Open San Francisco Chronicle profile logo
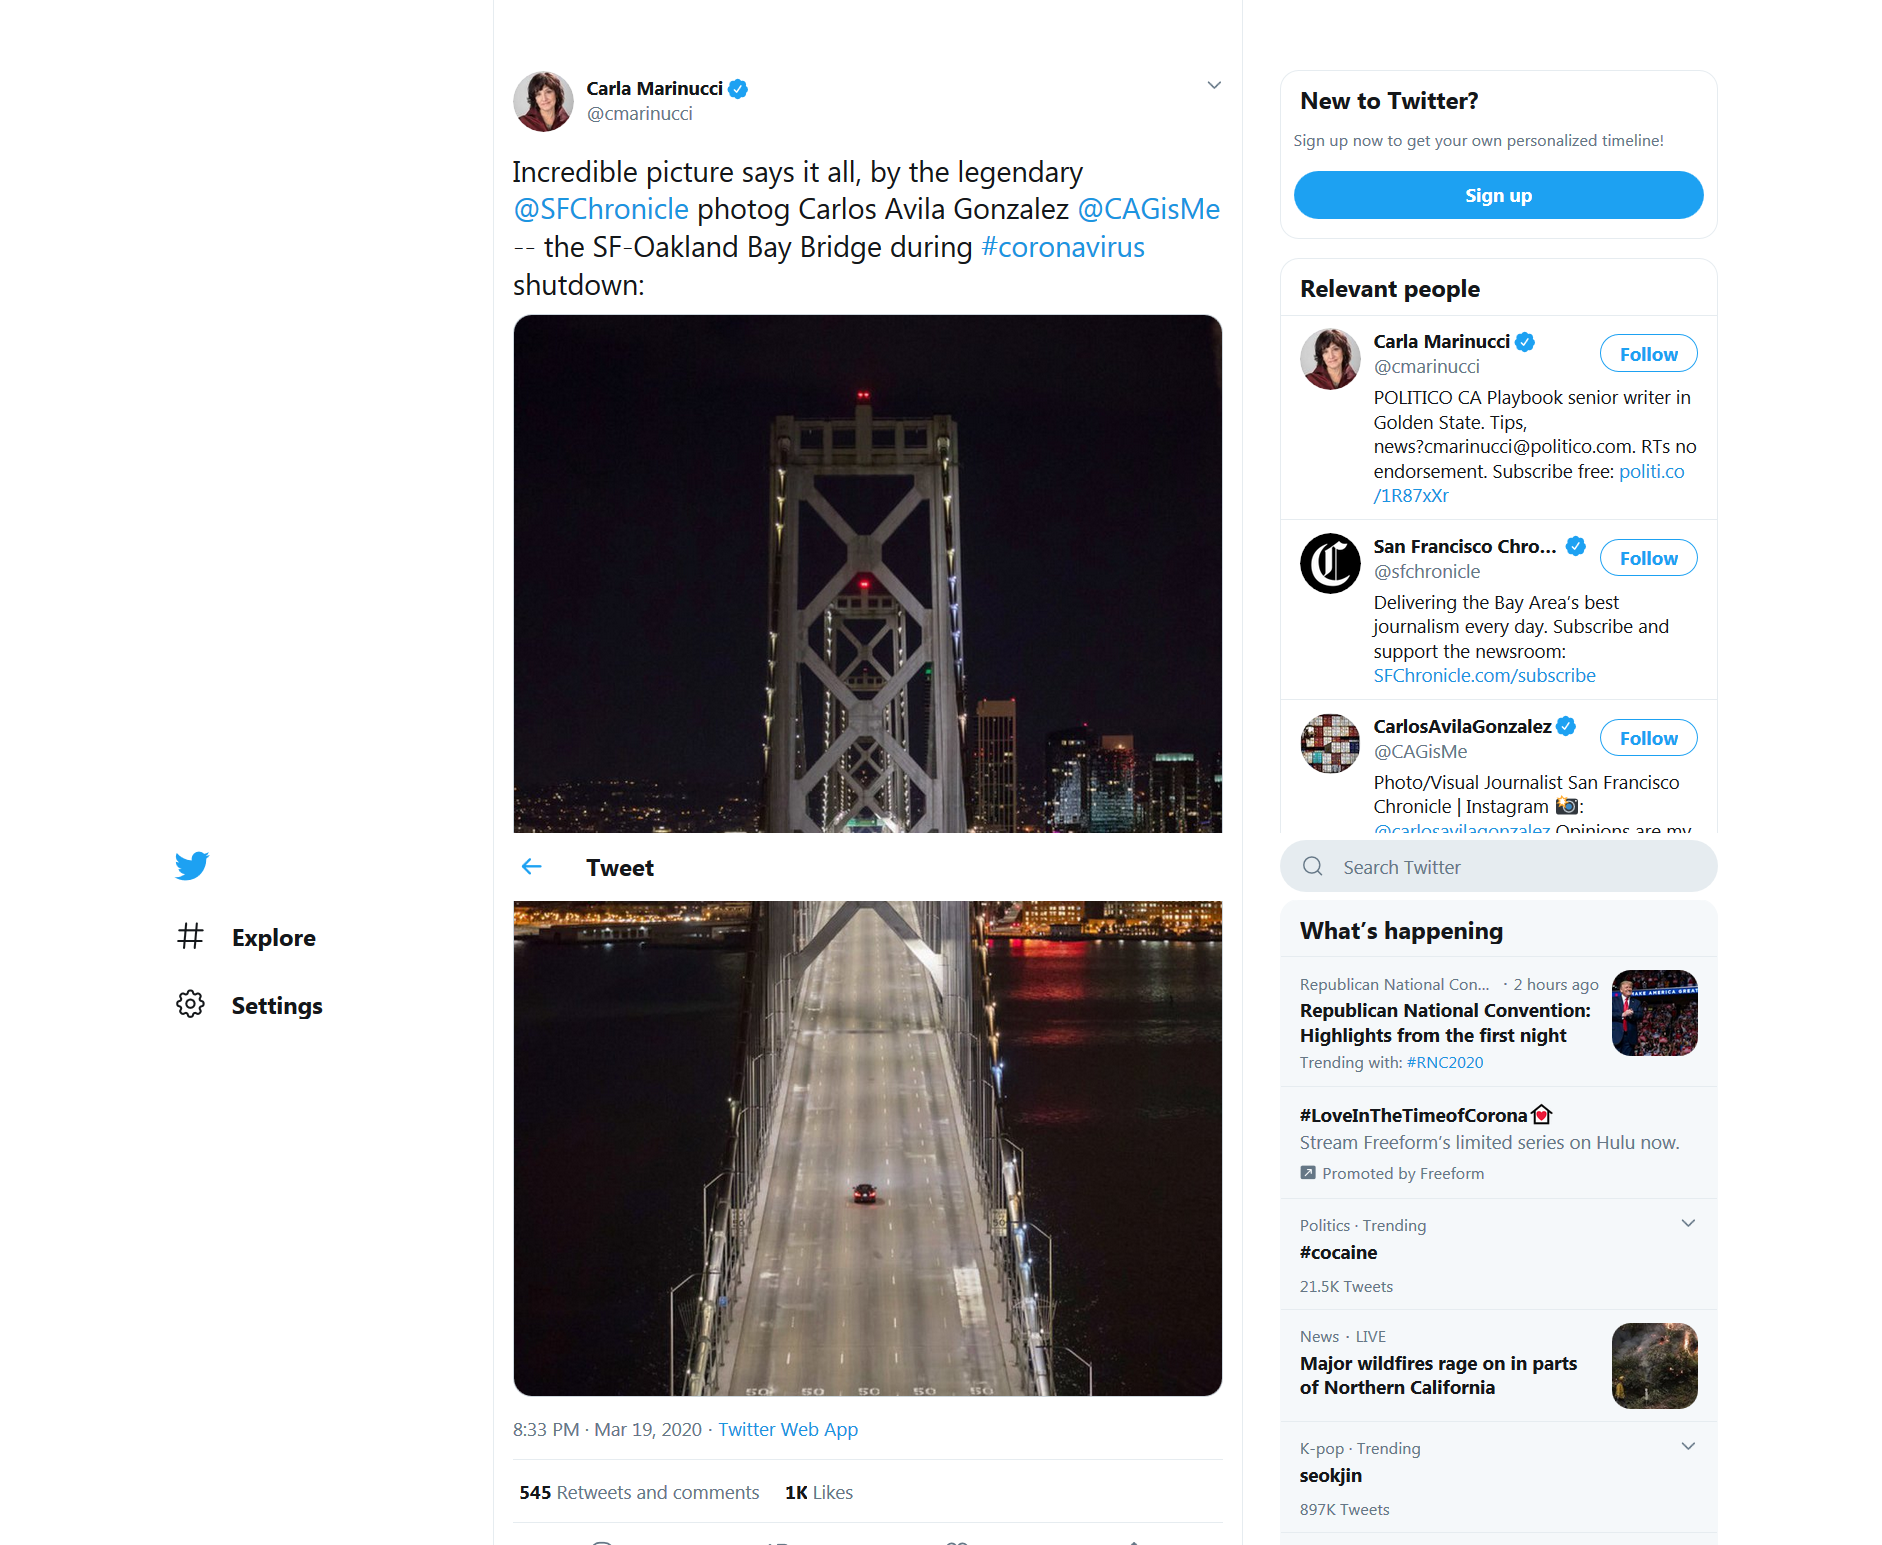Screen dimensions: 1882x1545 point(1330,563)
